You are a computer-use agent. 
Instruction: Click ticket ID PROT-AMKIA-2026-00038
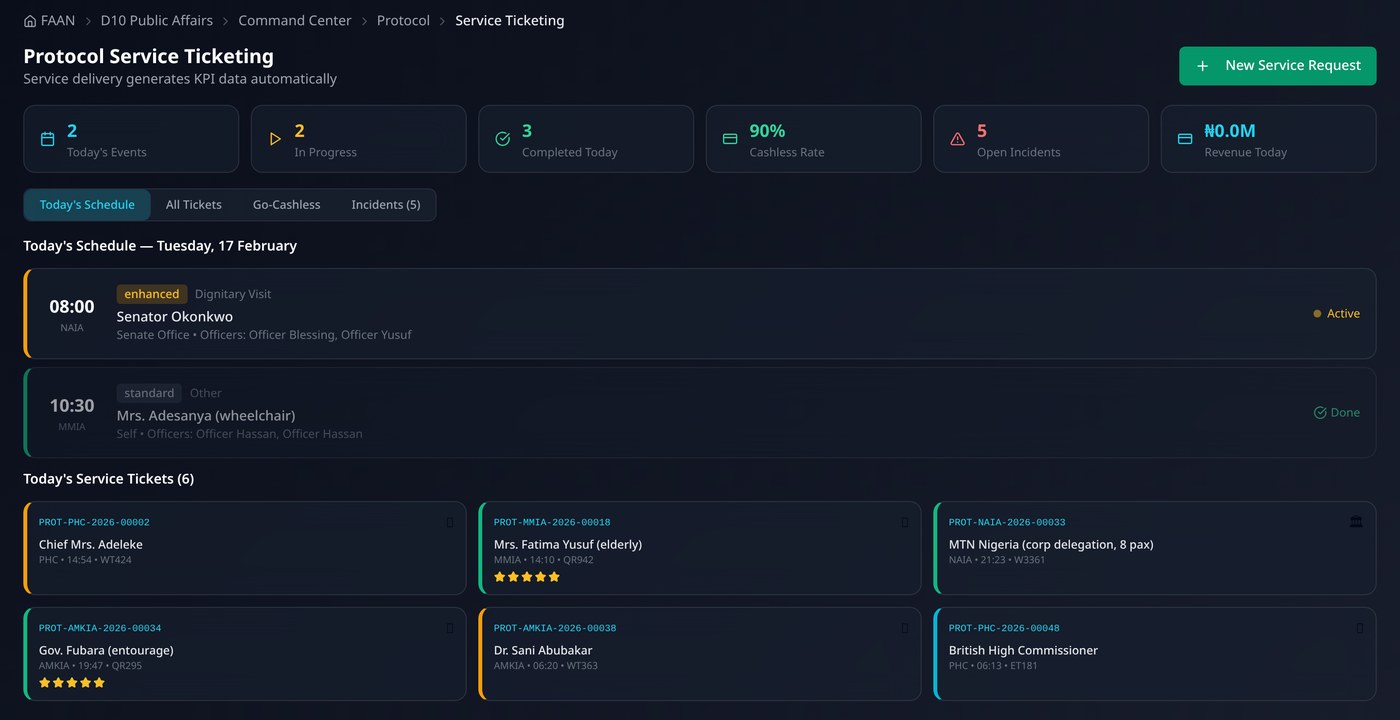pos(555,629)
